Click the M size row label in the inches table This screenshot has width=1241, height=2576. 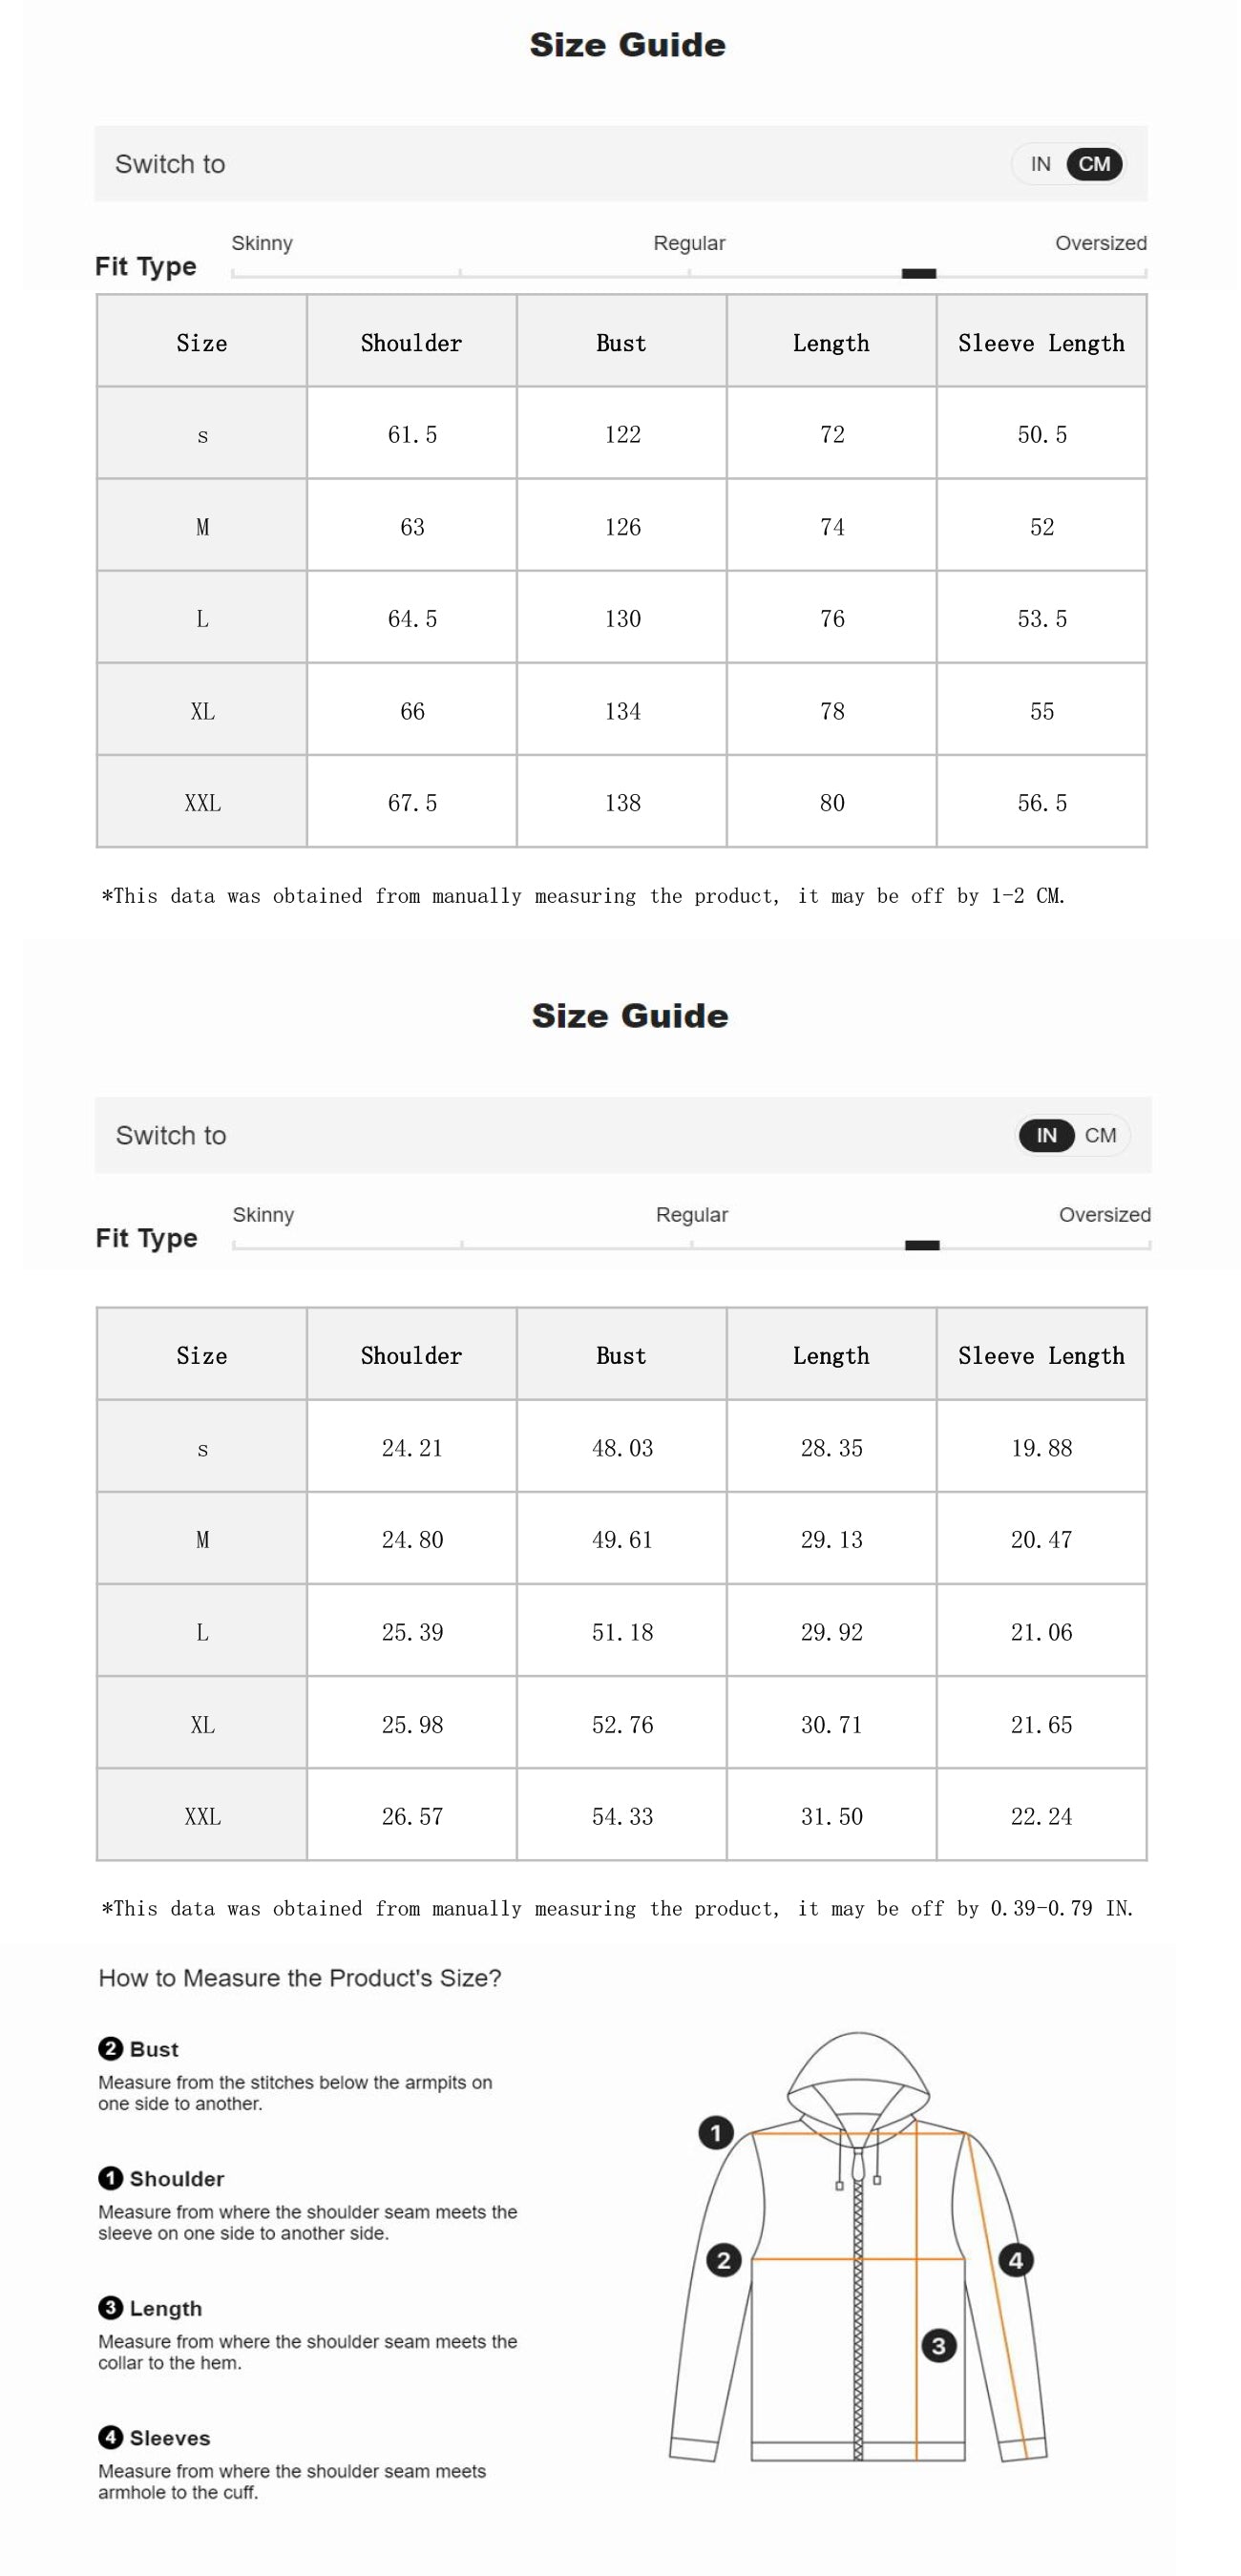(202, 1540)
